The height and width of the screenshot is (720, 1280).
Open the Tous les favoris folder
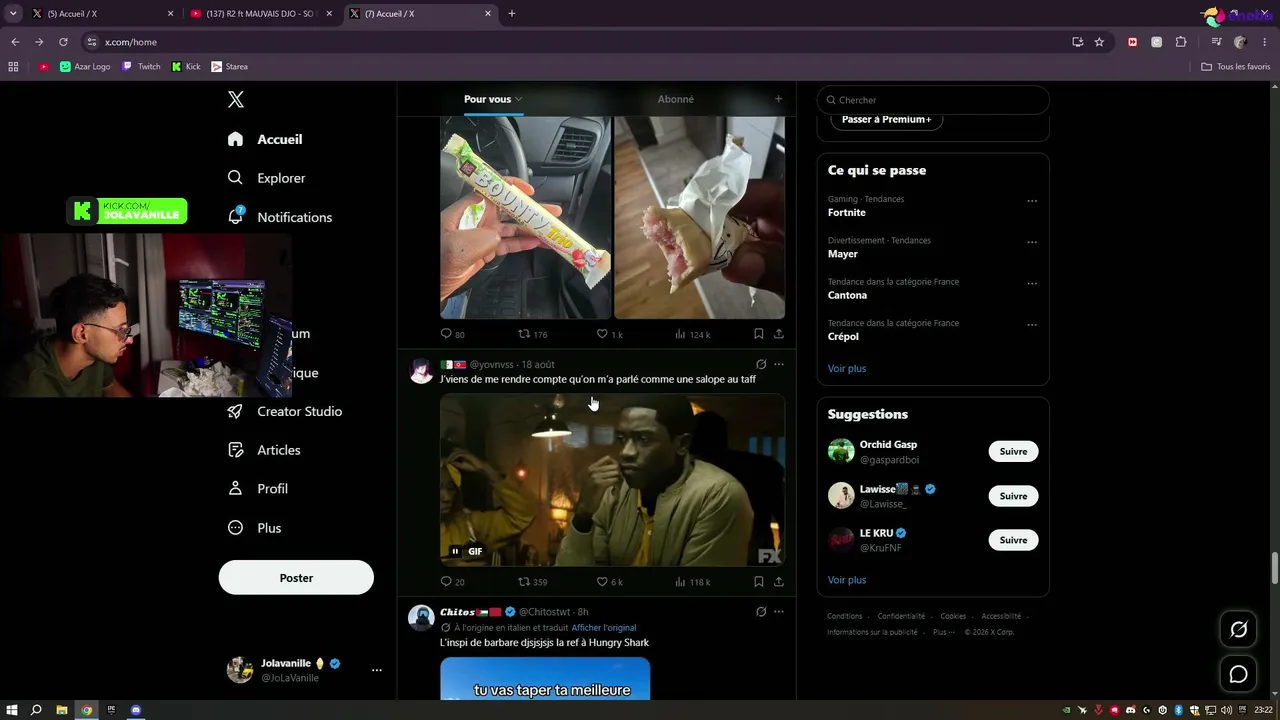click(1236, 67)
